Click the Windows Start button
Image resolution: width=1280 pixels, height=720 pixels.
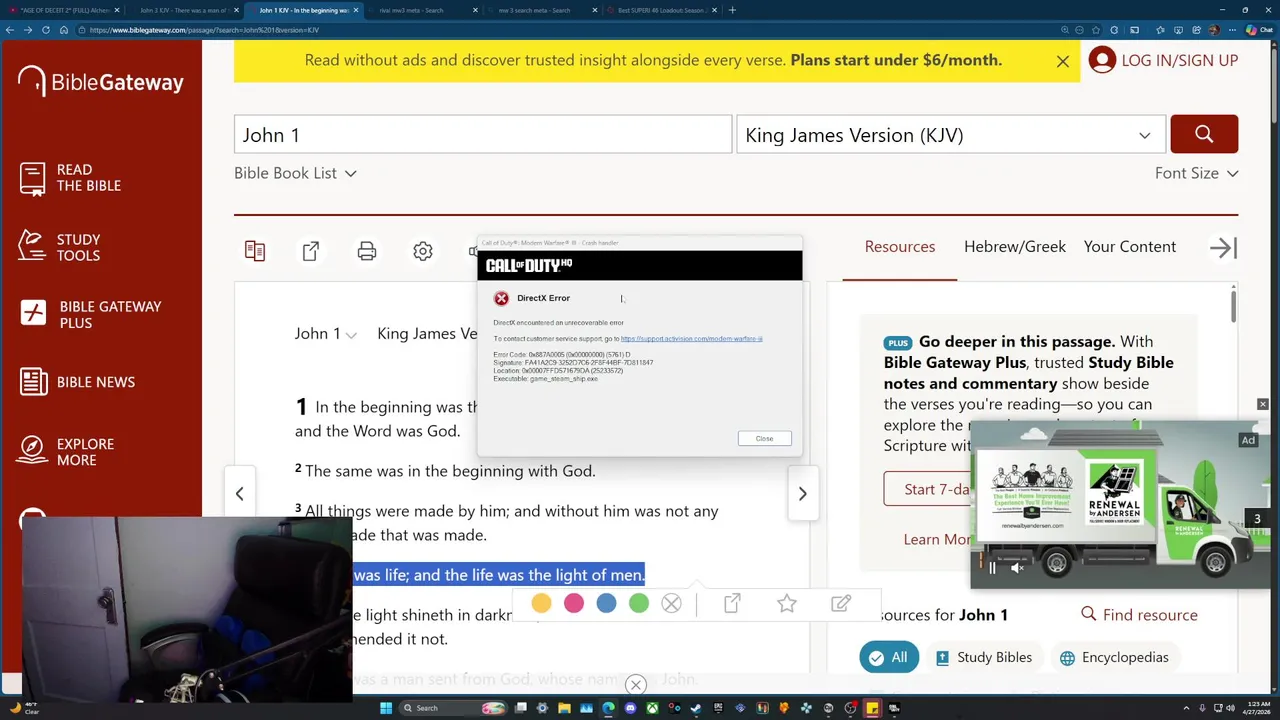(385, 708)
